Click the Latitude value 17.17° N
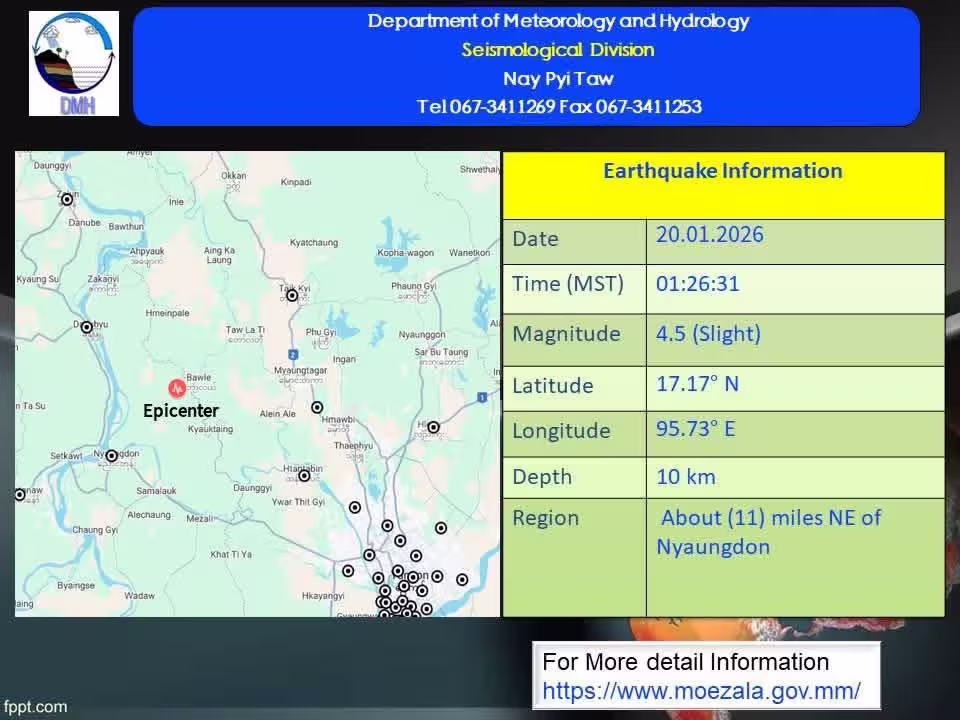Viewport: 960px width, 720px height. coord(697,384)
